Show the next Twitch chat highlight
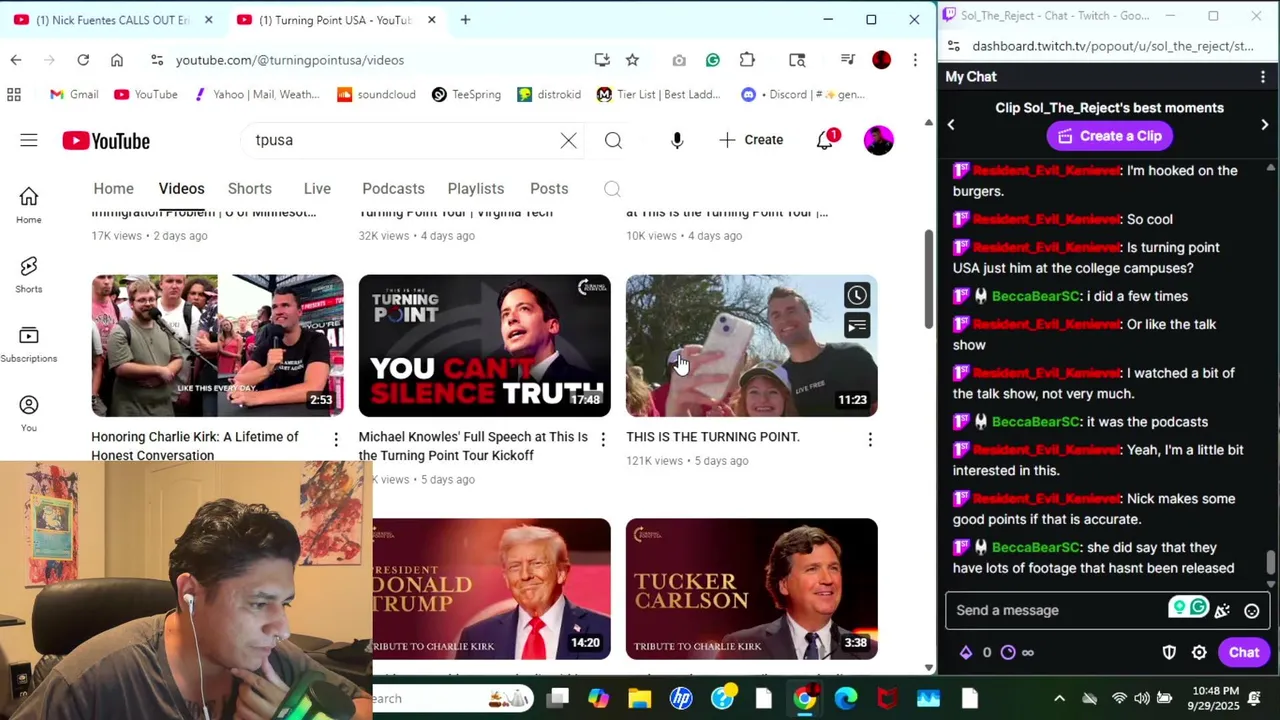Screen dimensions: 1280x720 [x=1265, y=125]
